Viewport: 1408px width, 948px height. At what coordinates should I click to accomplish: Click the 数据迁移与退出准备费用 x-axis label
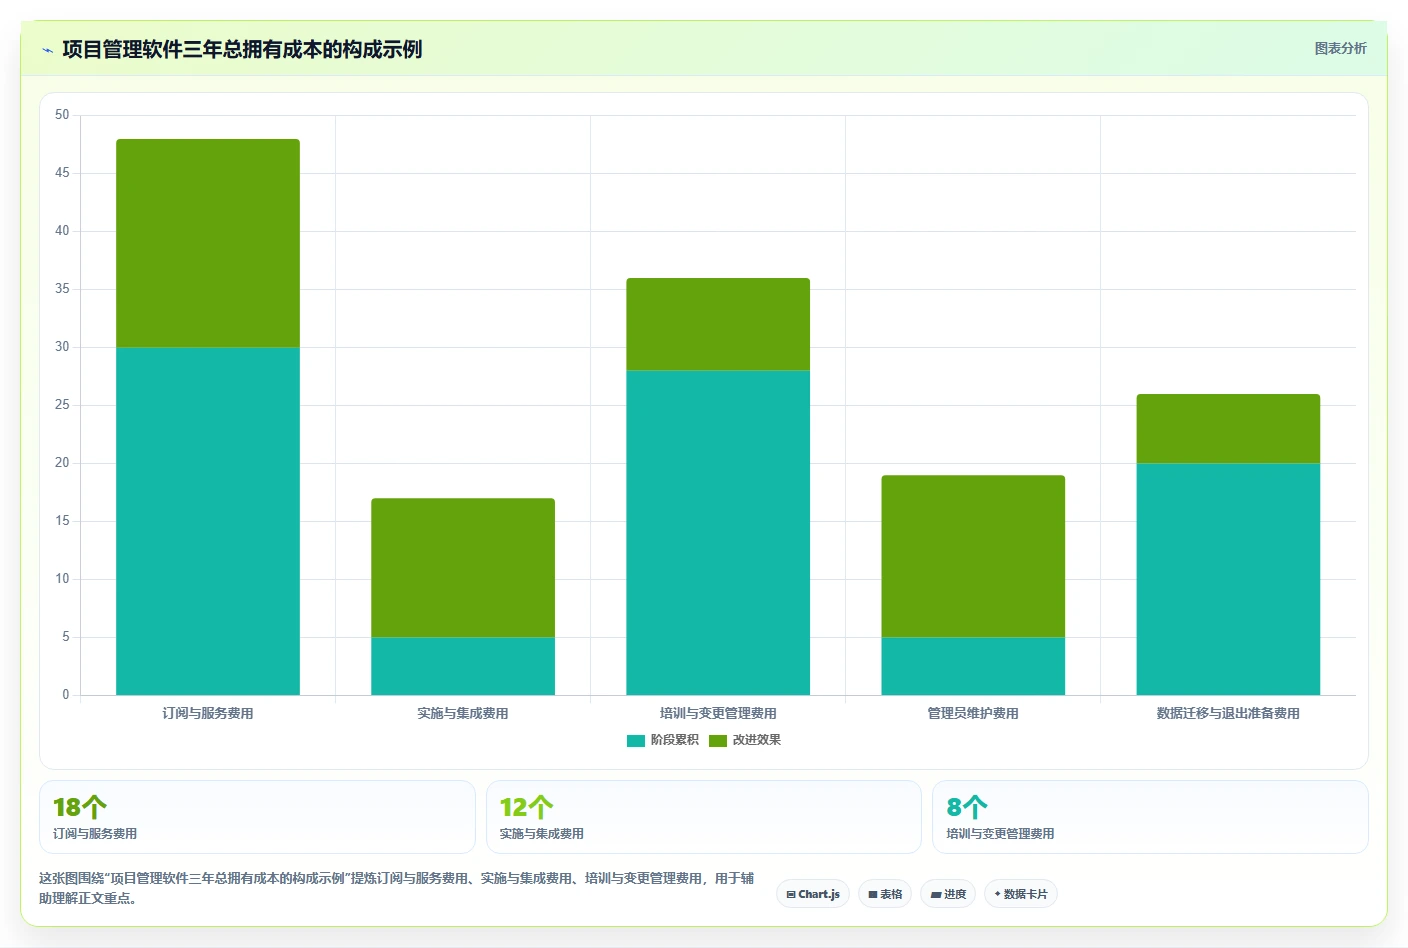point(1228,713)
